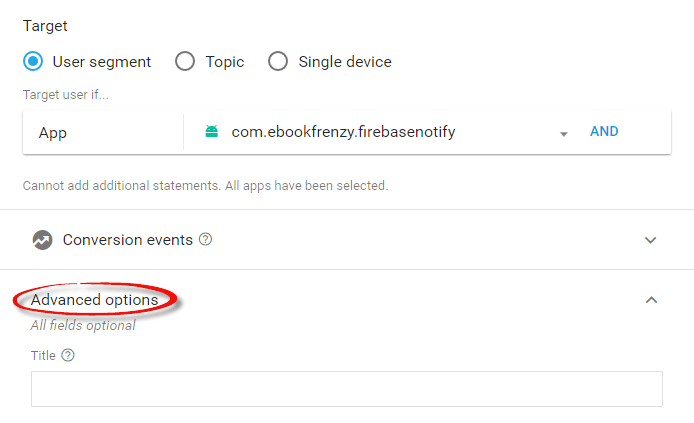
Task: Click the Target section heading
Action: click(x=45, y=26)
